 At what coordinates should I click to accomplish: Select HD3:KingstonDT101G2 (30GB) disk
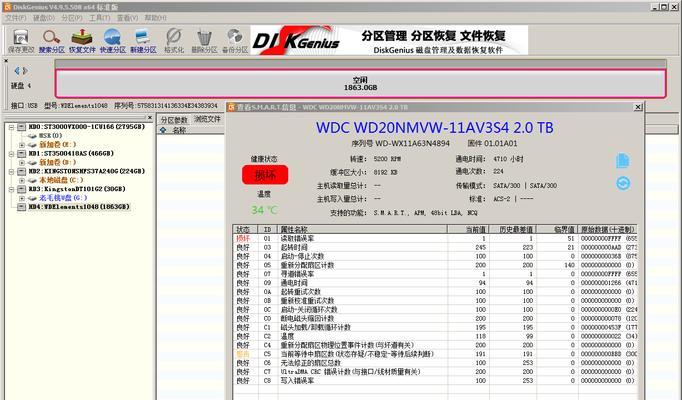click(77, 189)
